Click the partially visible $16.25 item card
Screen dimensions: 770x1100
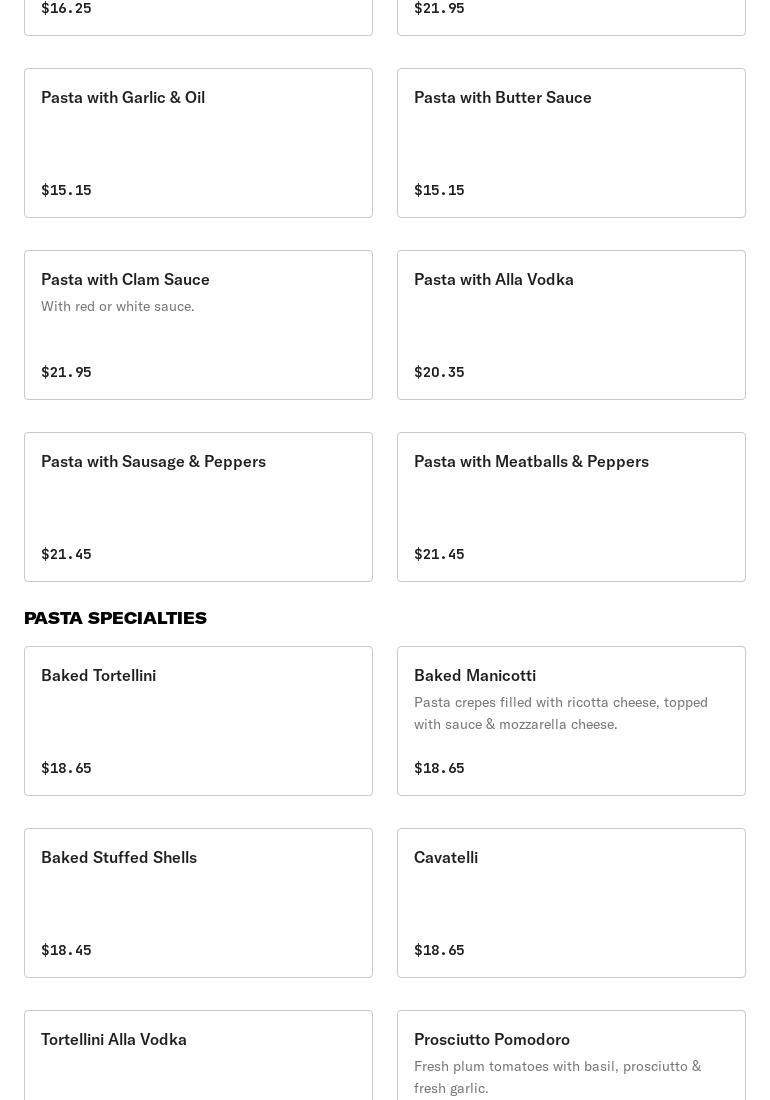point(198,15)
